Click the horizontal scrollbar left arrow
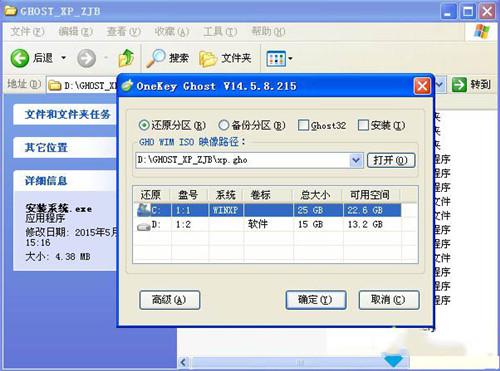 tap(184, 362)
